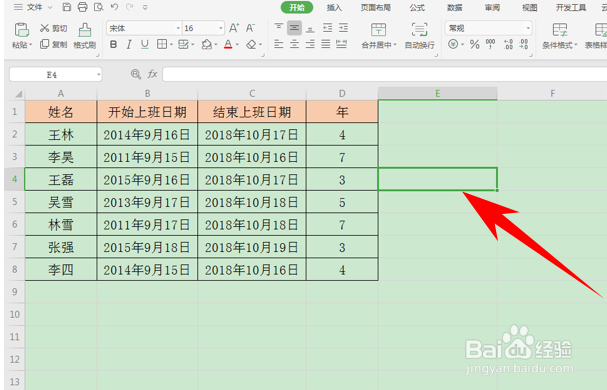
Task: Select column E header
Action: pos(437,93)
